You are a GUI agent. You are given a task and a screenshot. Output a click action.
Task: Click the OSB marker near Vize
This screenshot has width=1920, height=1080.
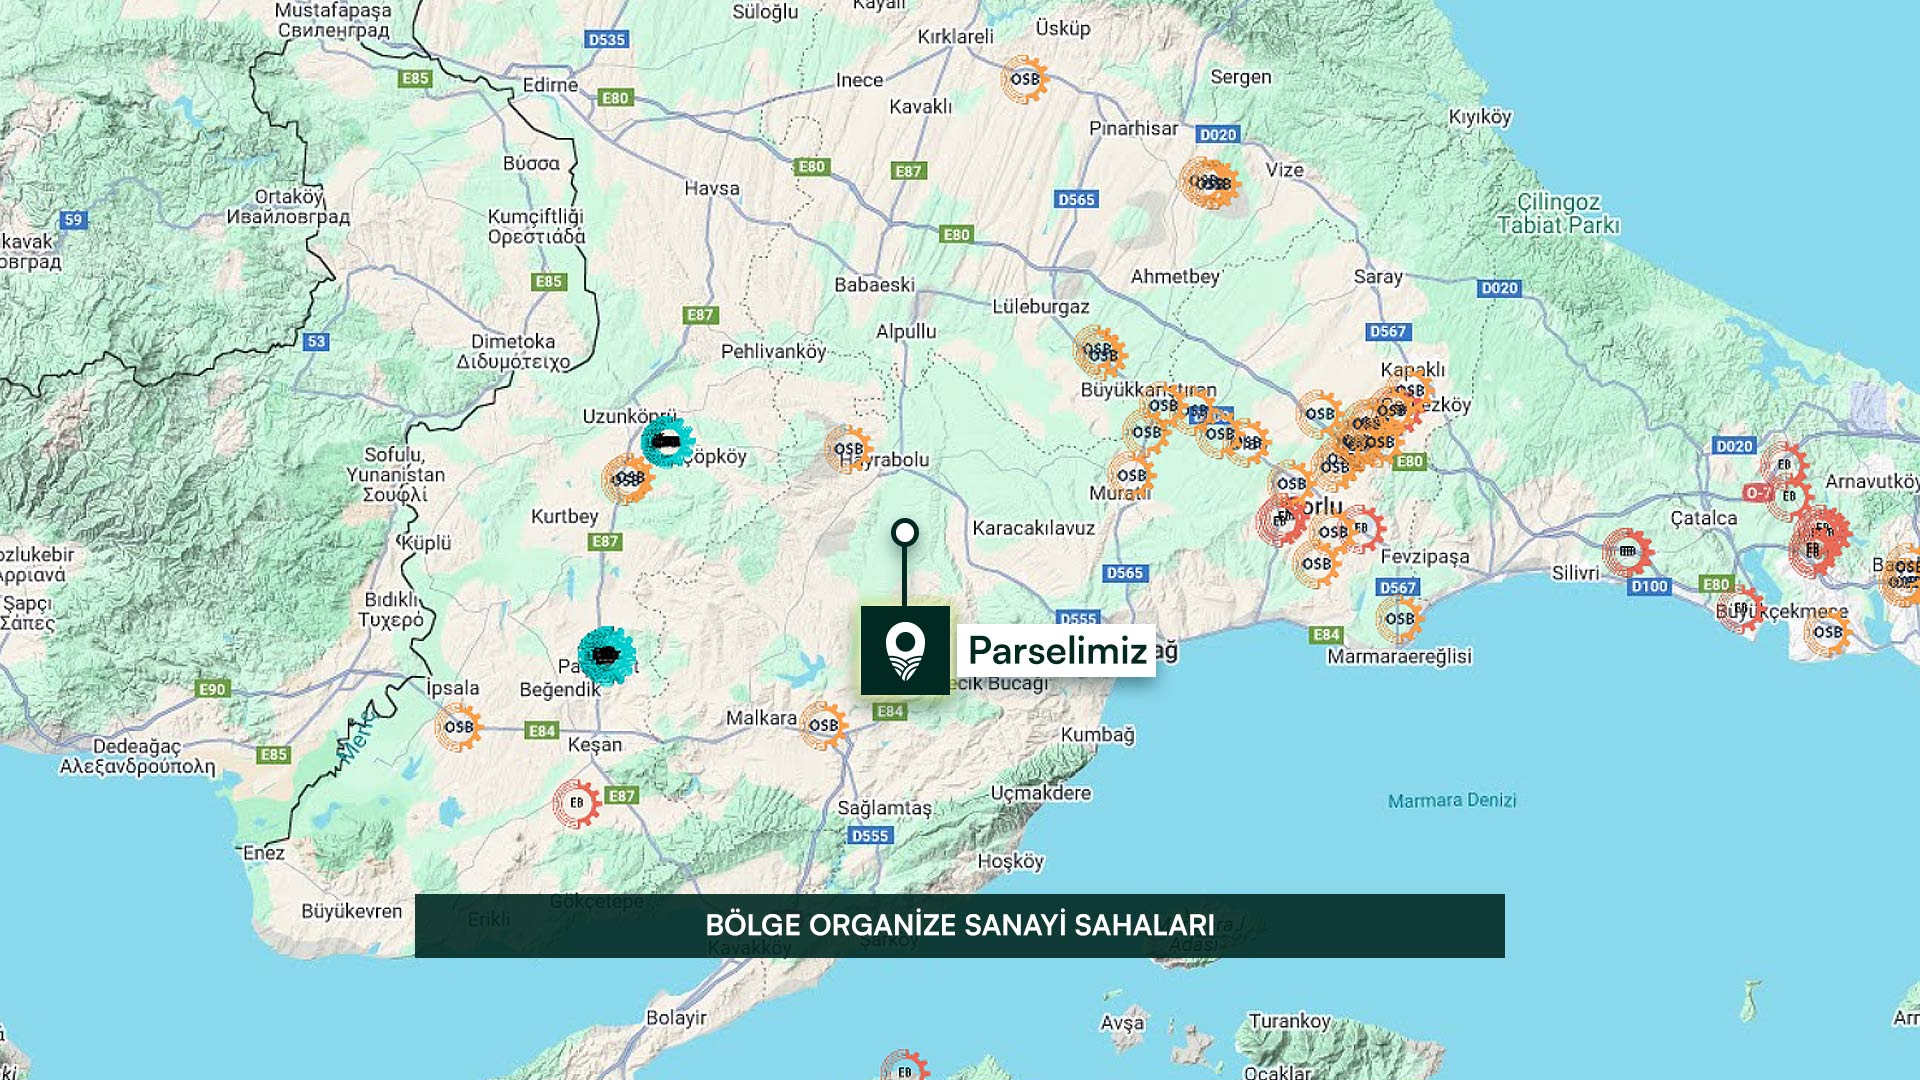(1209, 183)
